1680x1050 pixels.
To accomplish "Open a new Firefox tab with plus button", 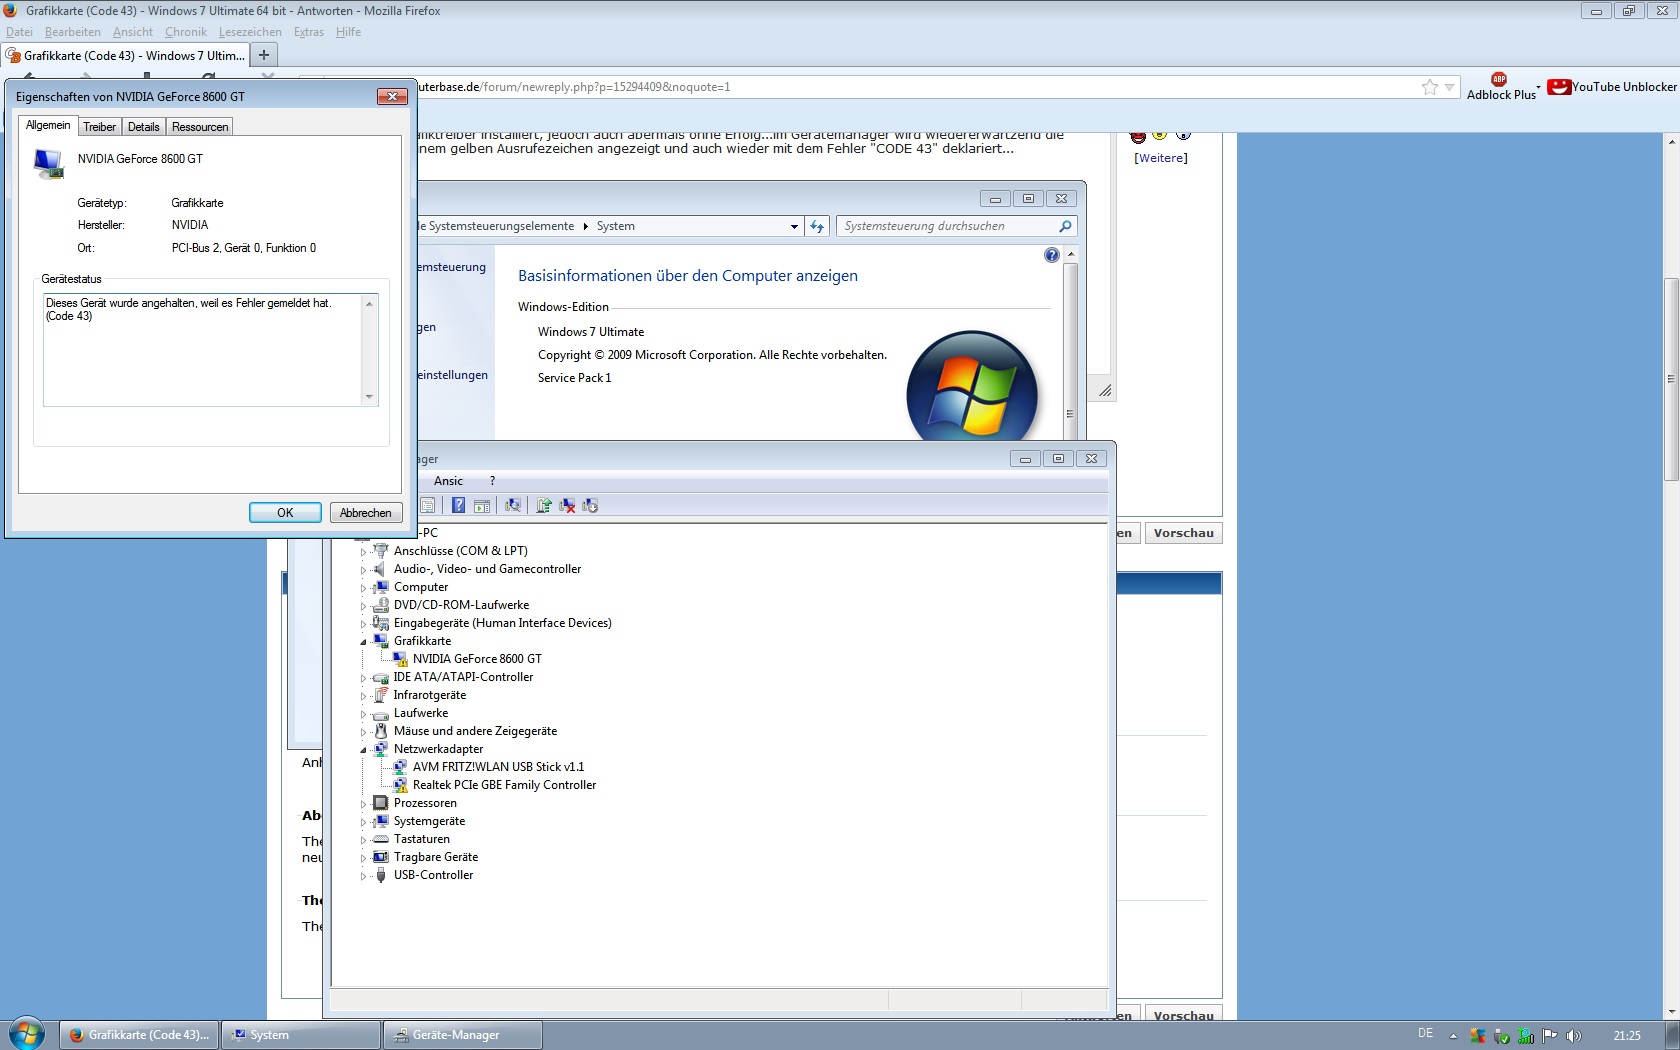I will [x=264, y=55].
